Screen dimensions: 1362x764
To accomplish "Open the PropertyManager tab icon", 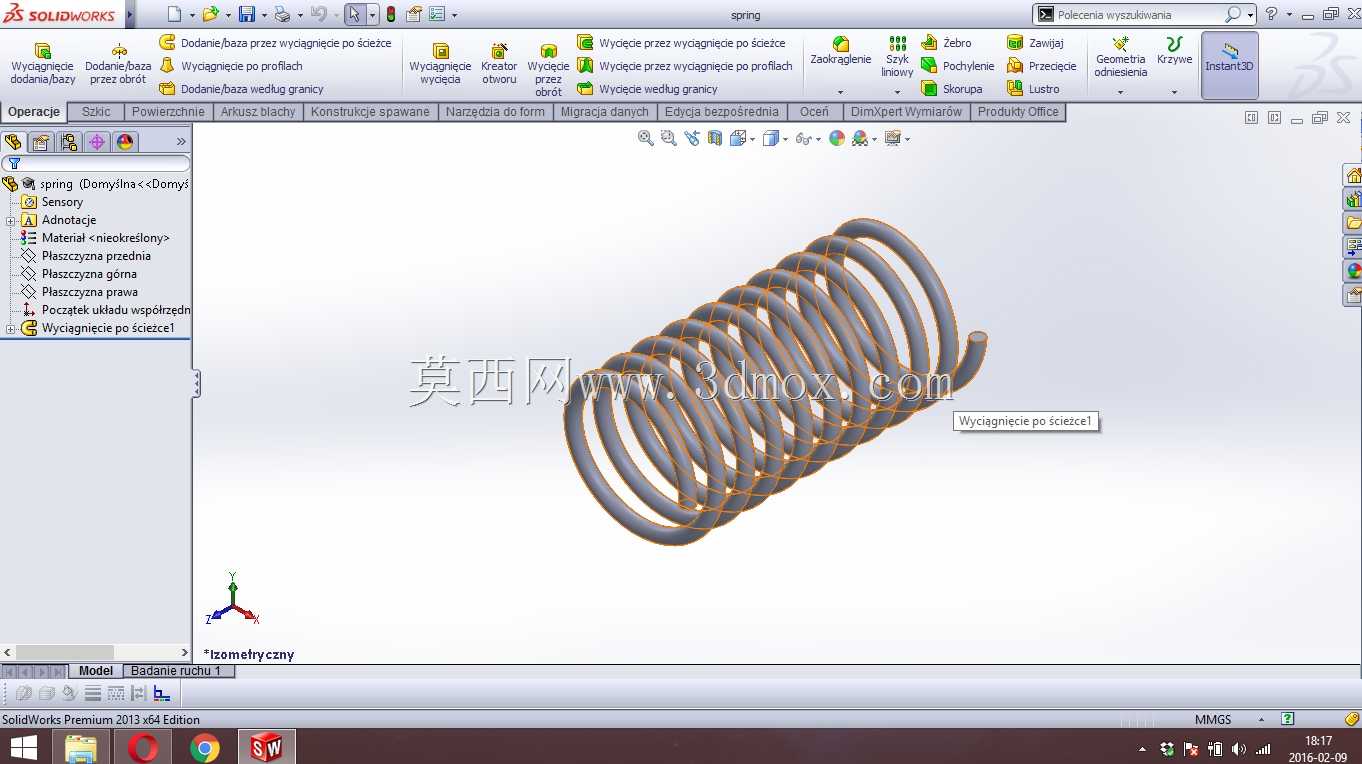I will [41, 142].
